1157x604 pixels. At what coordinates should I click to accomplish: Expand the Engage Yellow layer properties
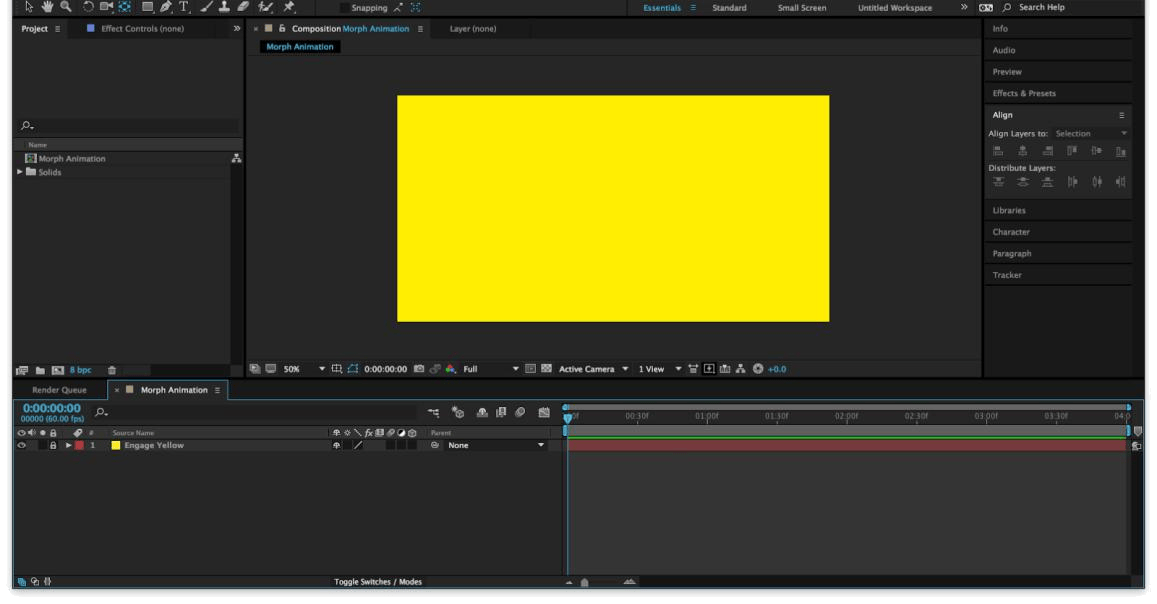68,445
